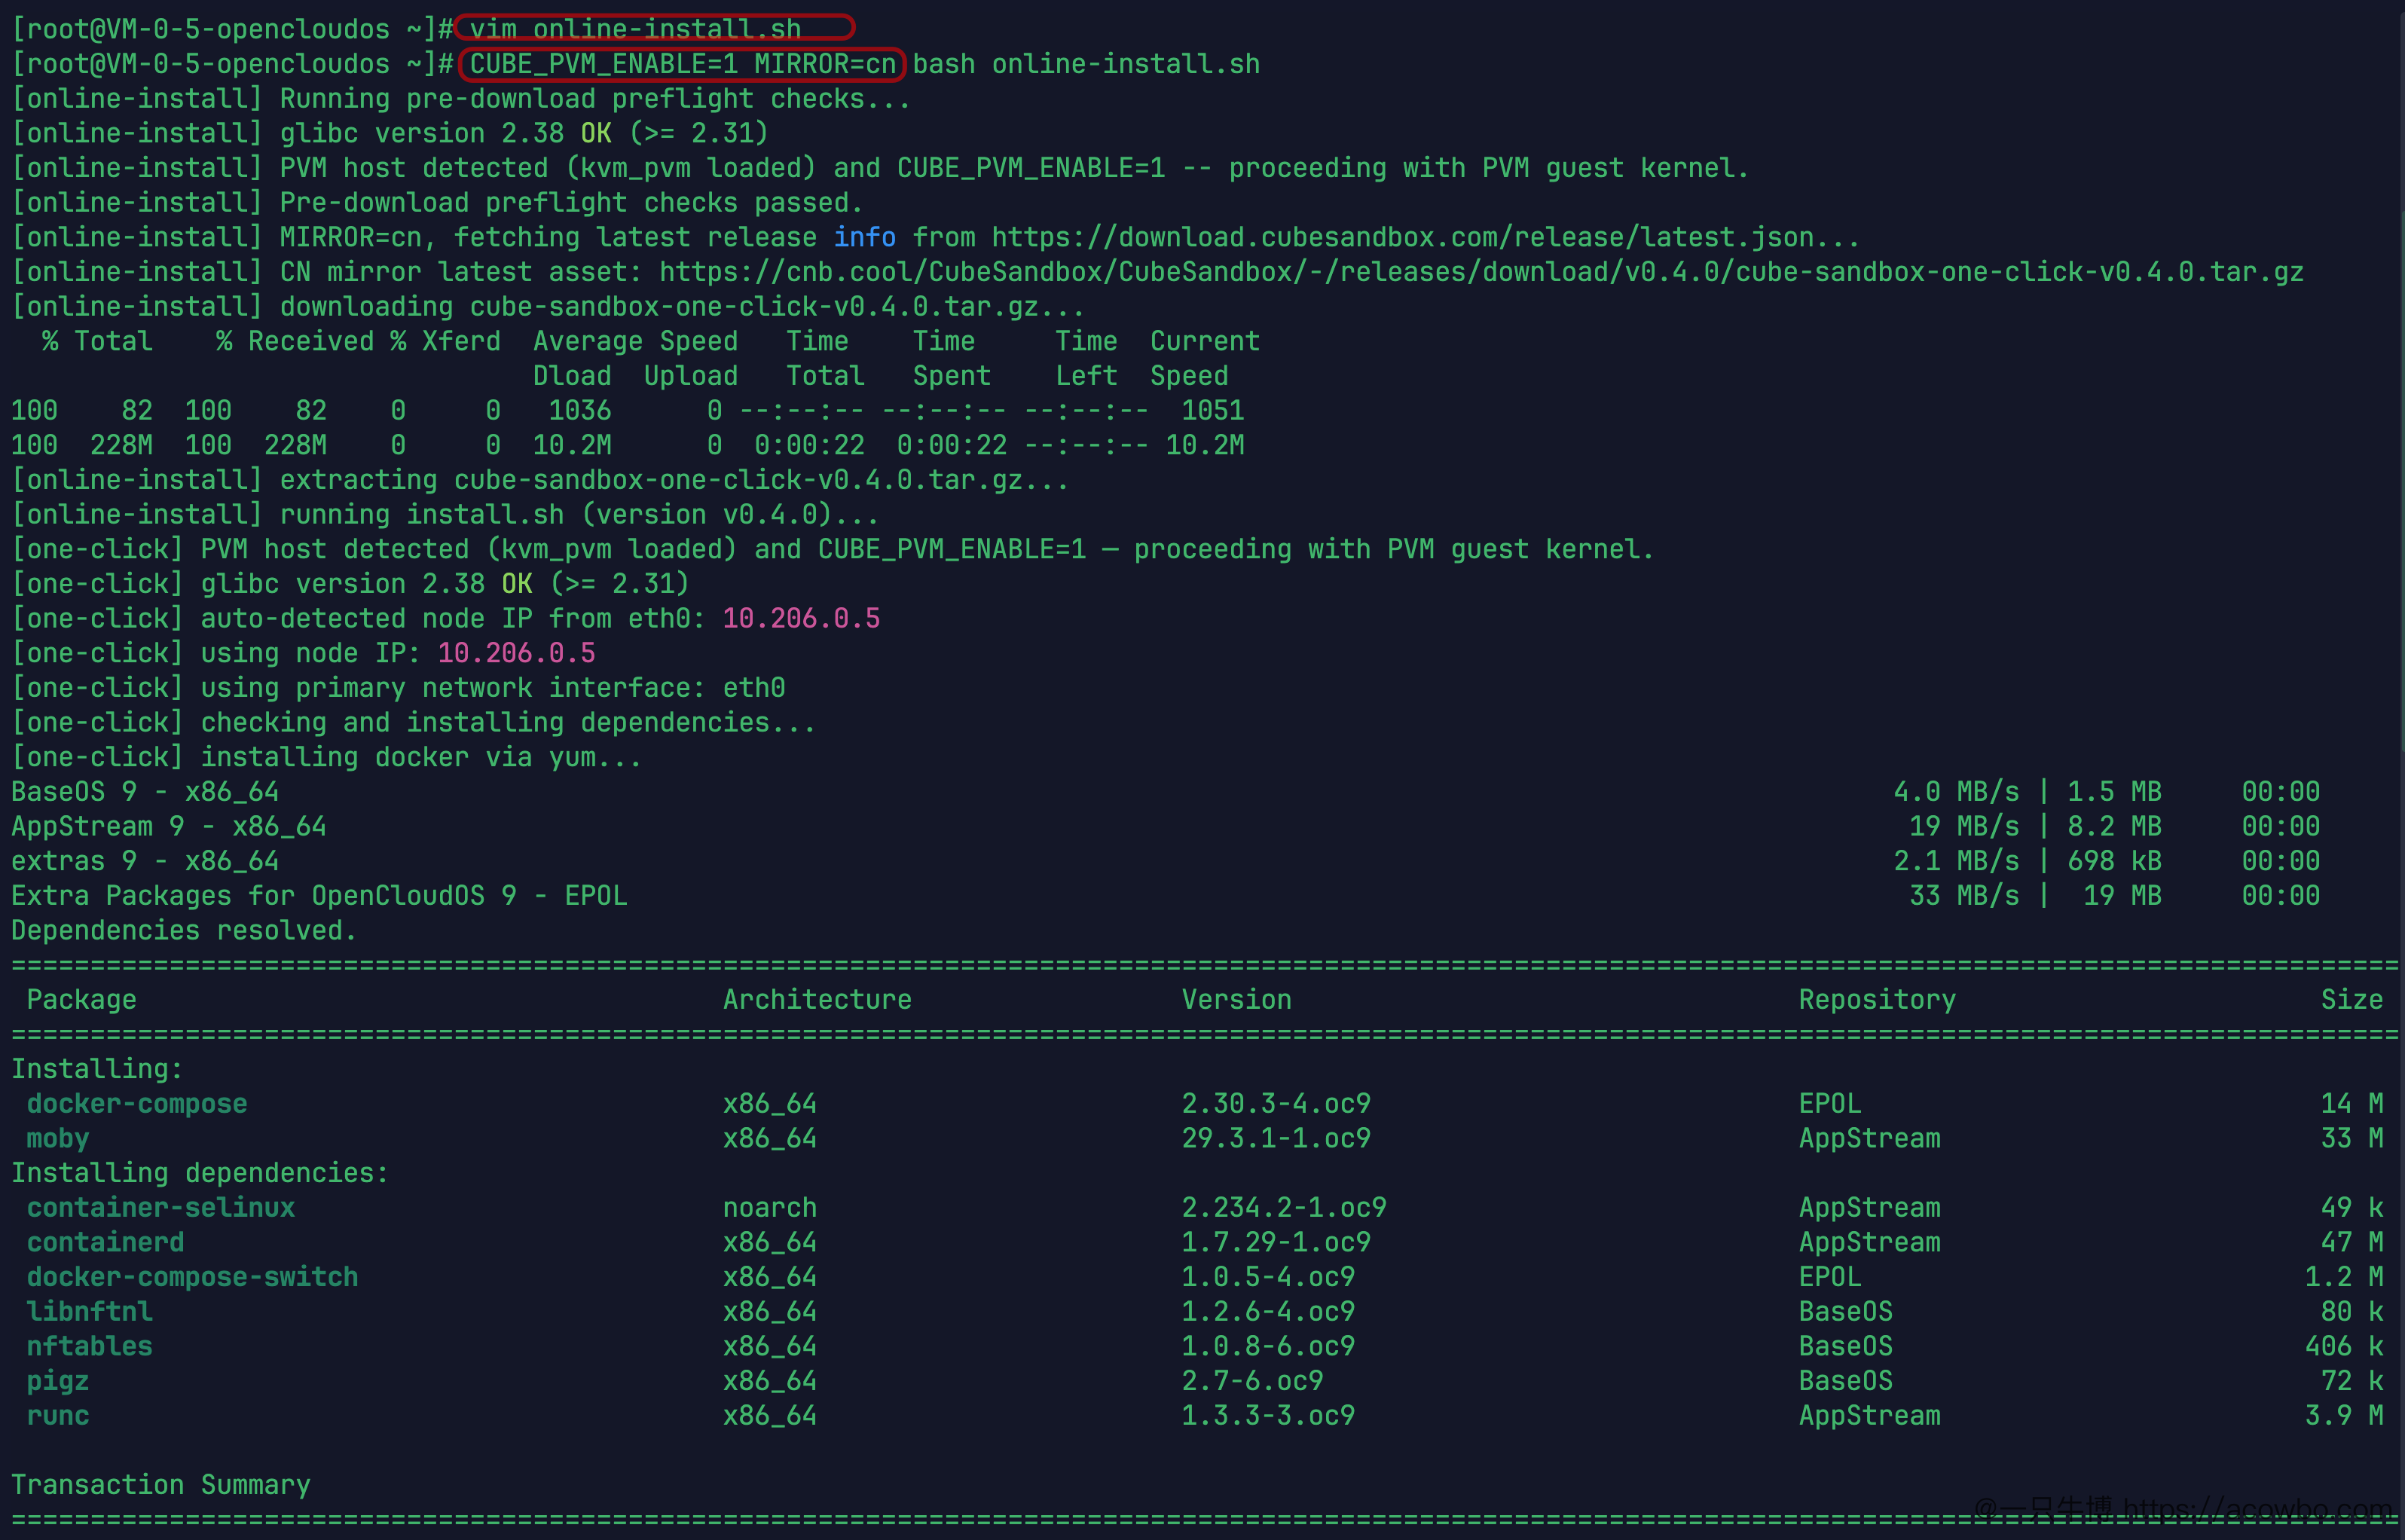Image resolution: width=2405 pixels, height=1540 pixels.
Task: Click the 'EPOL' repository in the docker-compose-switch row
Action: 1830,1277
